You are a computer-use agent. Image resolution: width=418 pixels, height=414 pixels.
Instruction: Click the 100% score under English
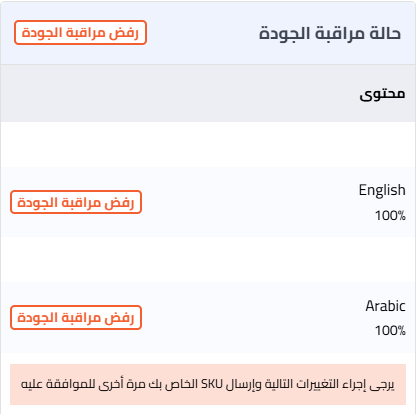(390, 215)
